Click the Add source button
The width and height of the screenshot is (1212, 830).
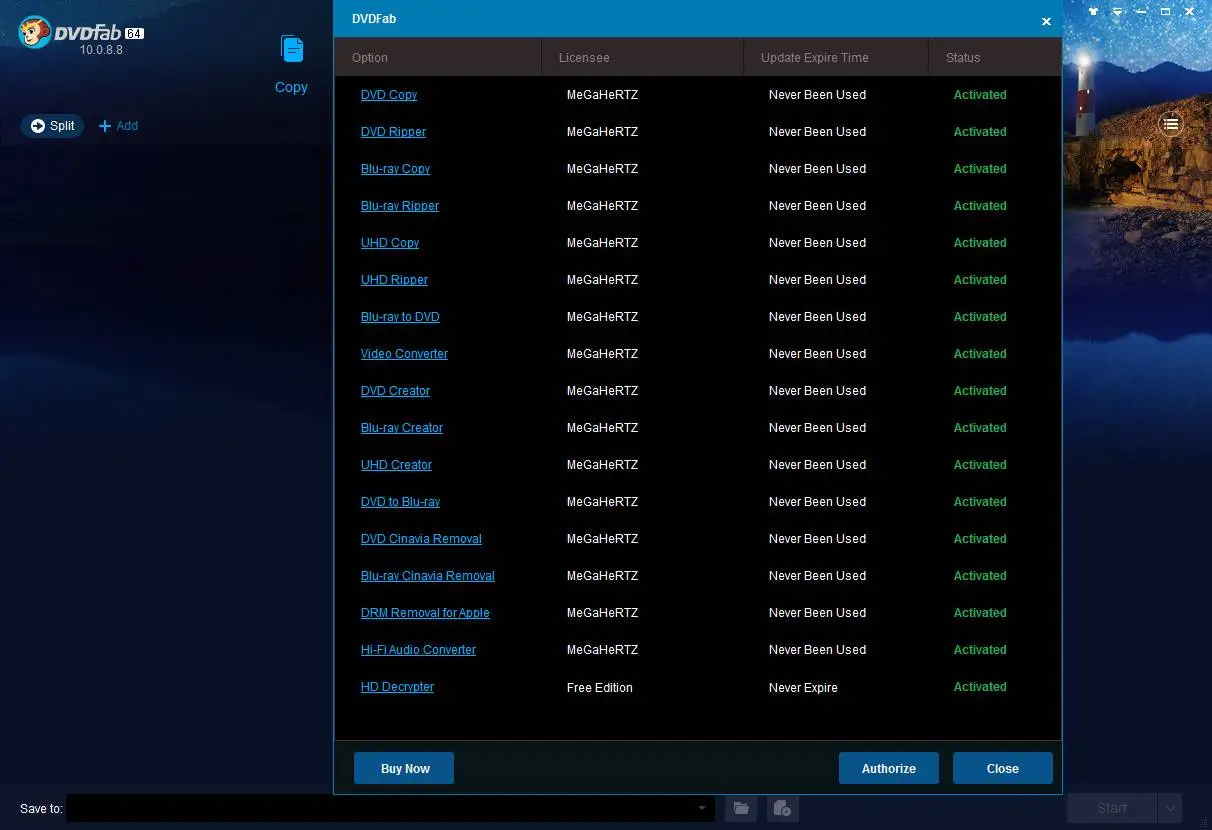(x=118, y=126)
